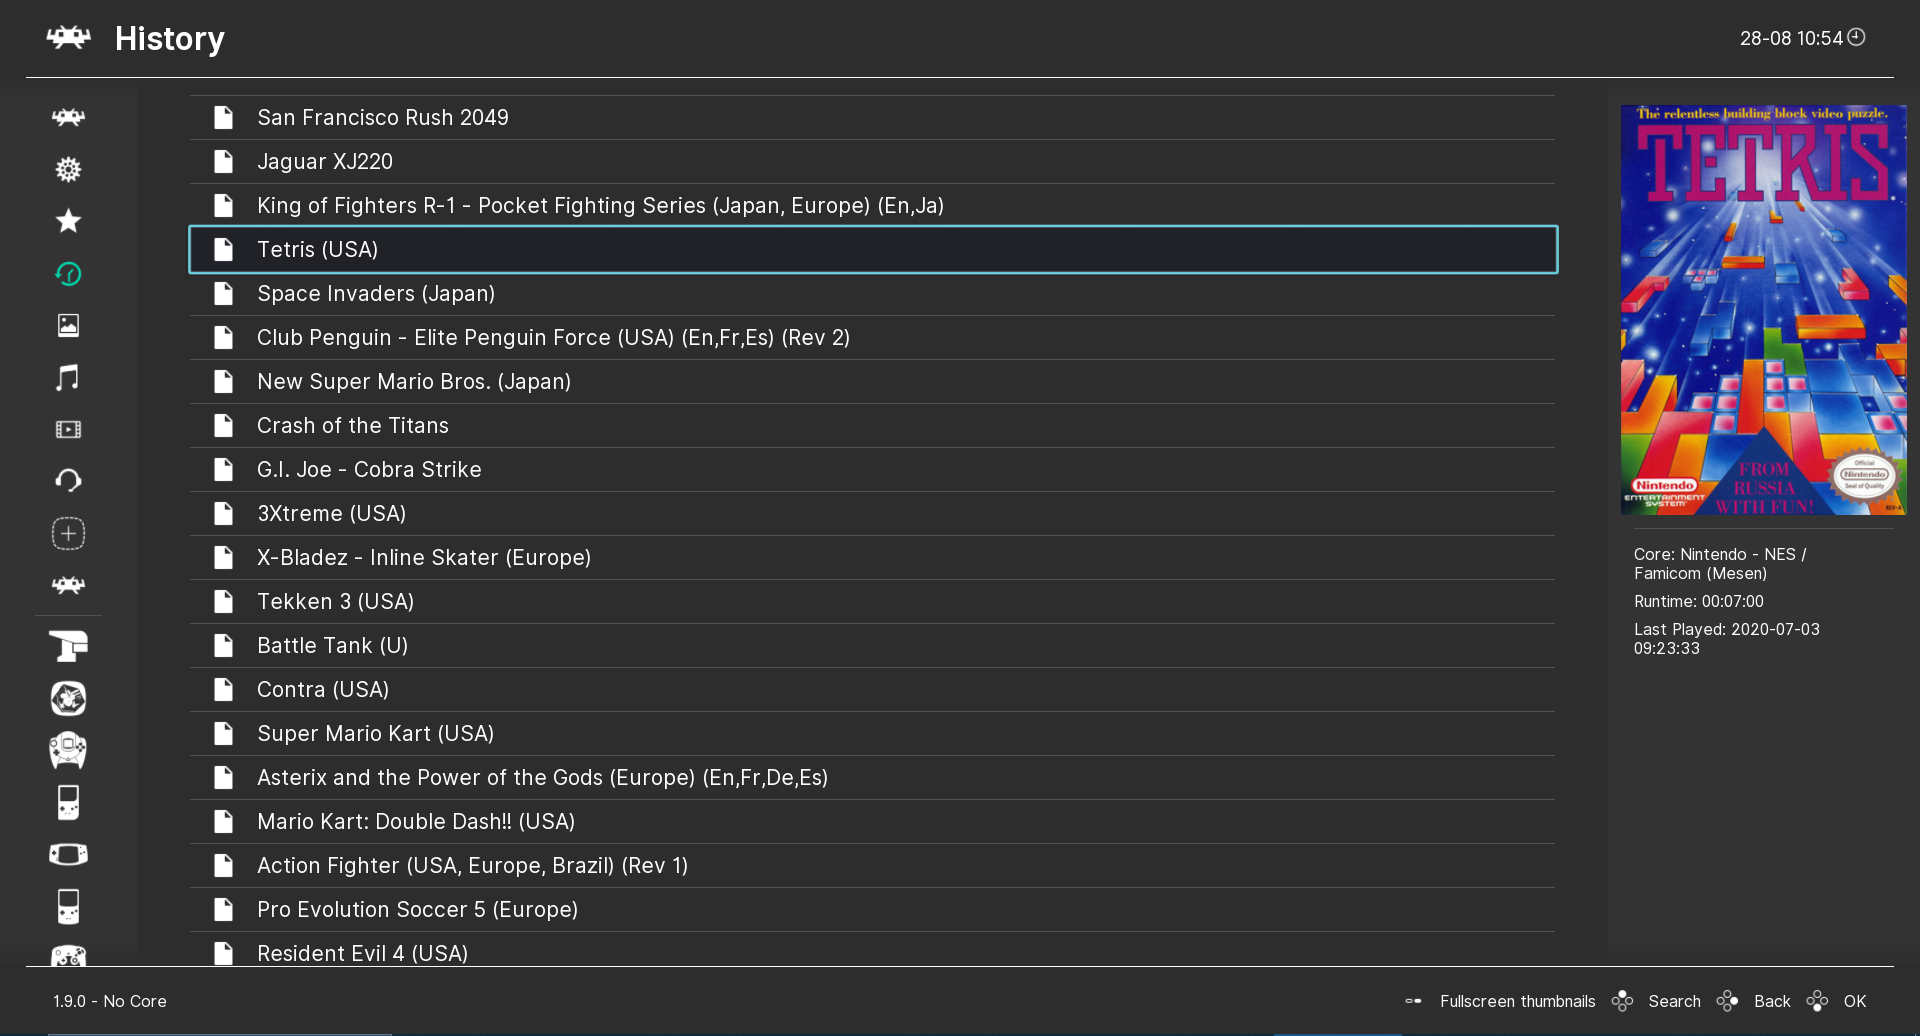Viewport: 1920px width, 1036px height.
Task: Select the highlighted Tetris (USA) entry
Action: [x=872, y=249]
